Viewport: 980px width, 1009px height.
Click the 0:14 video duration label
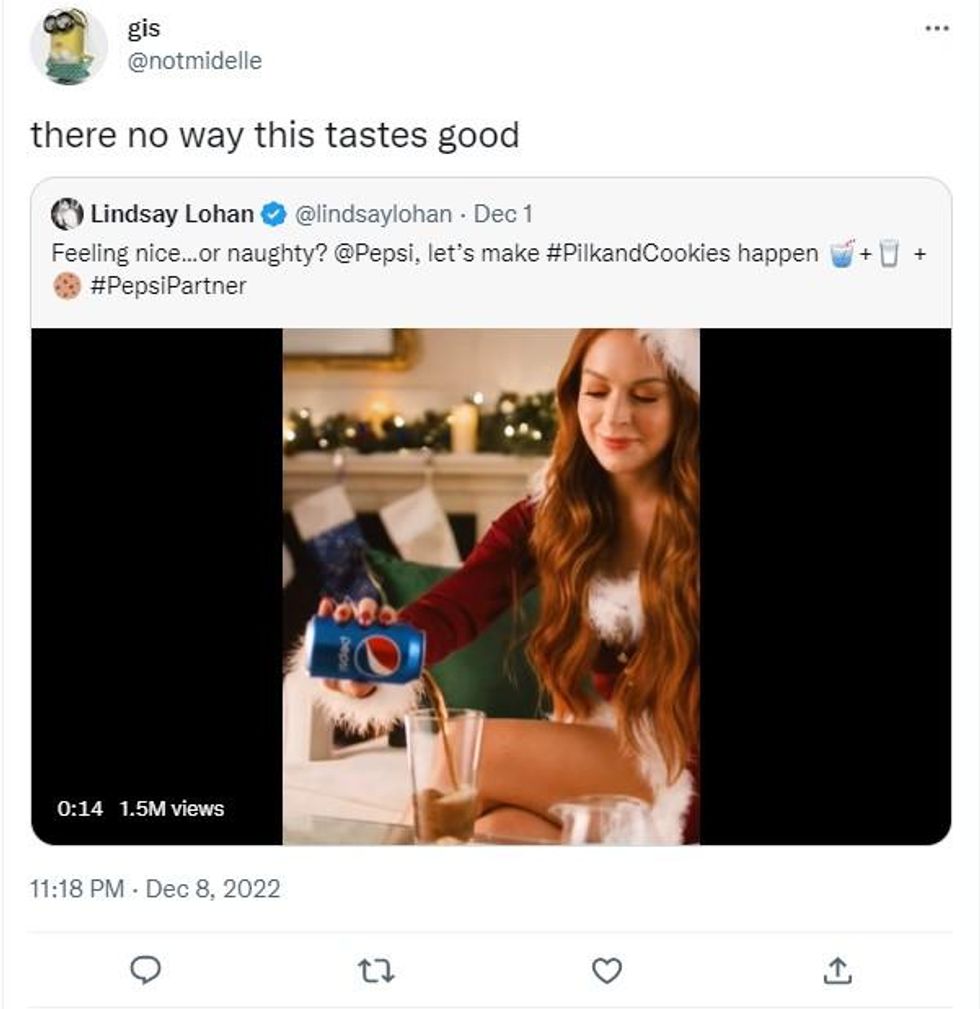pos(80,808)
